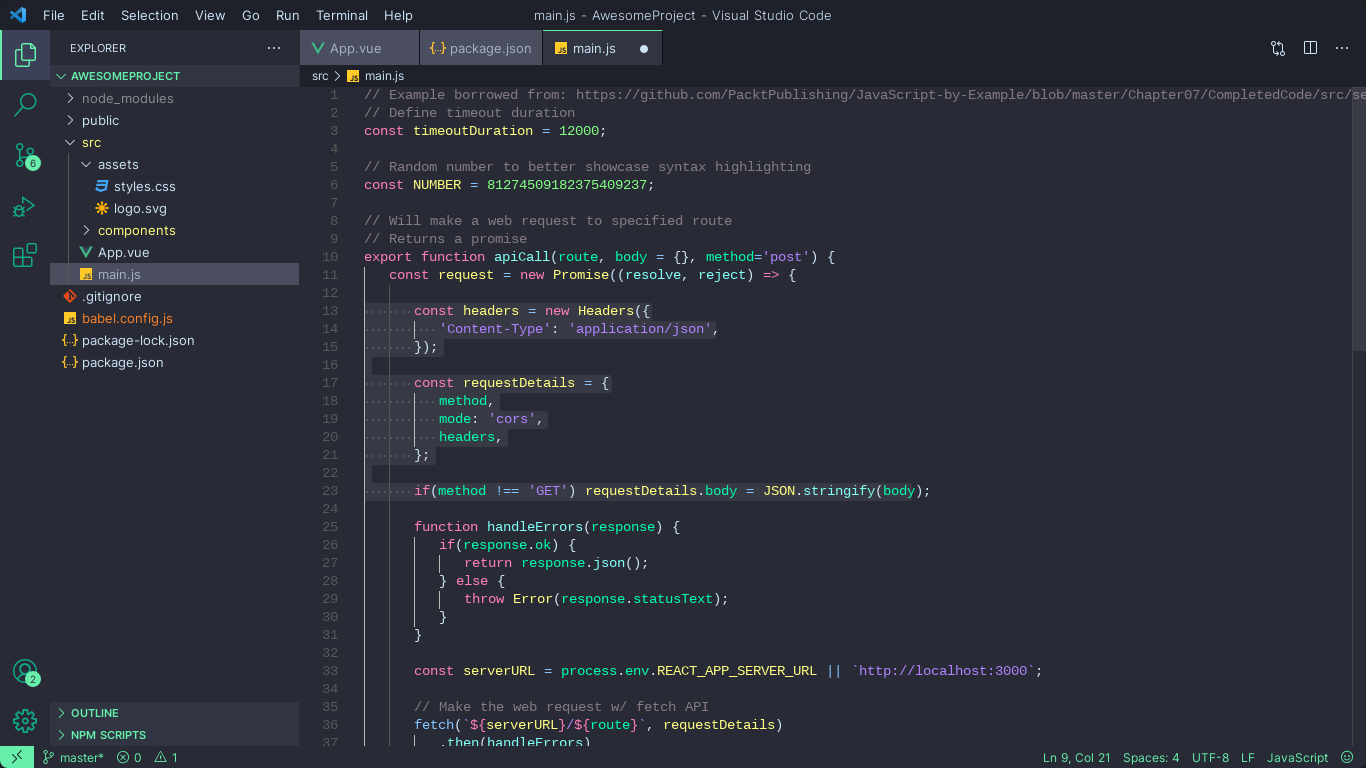Image resolution: width=1366 pixels, height=768 pixels.
Task: Click the feedback smiley icon in status bar
Action: [1346, 757]
